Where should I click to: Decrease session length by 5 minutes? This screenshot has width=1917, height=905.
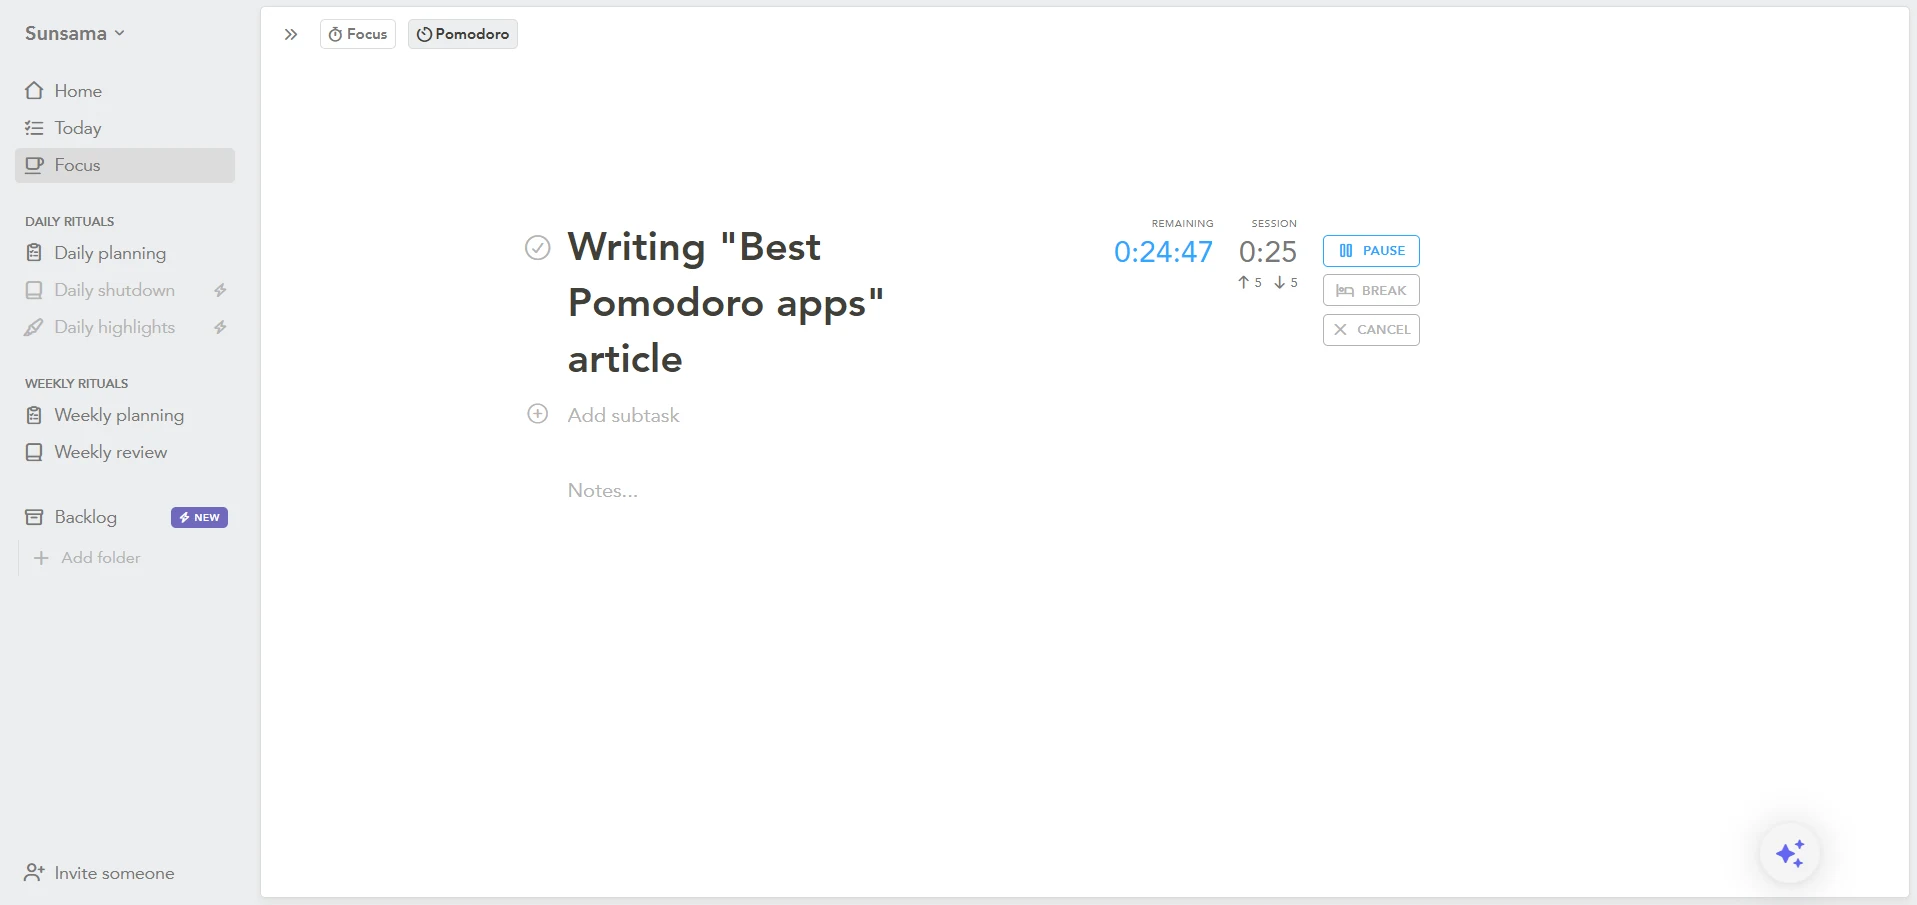pyautogui.click(x=1286, y=283)
